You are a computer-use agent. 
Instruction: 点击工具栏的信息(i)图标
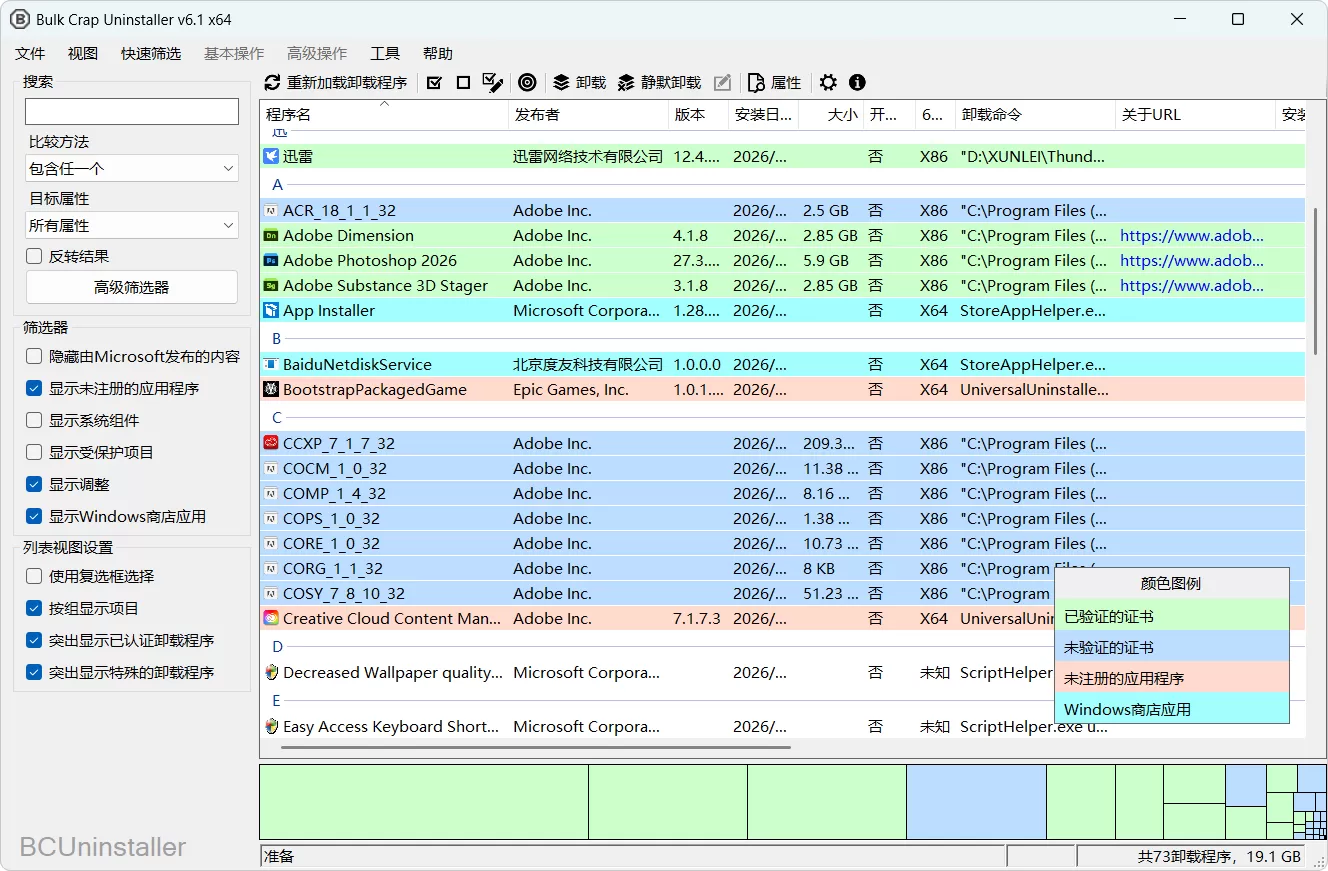[x=858, y=83]
